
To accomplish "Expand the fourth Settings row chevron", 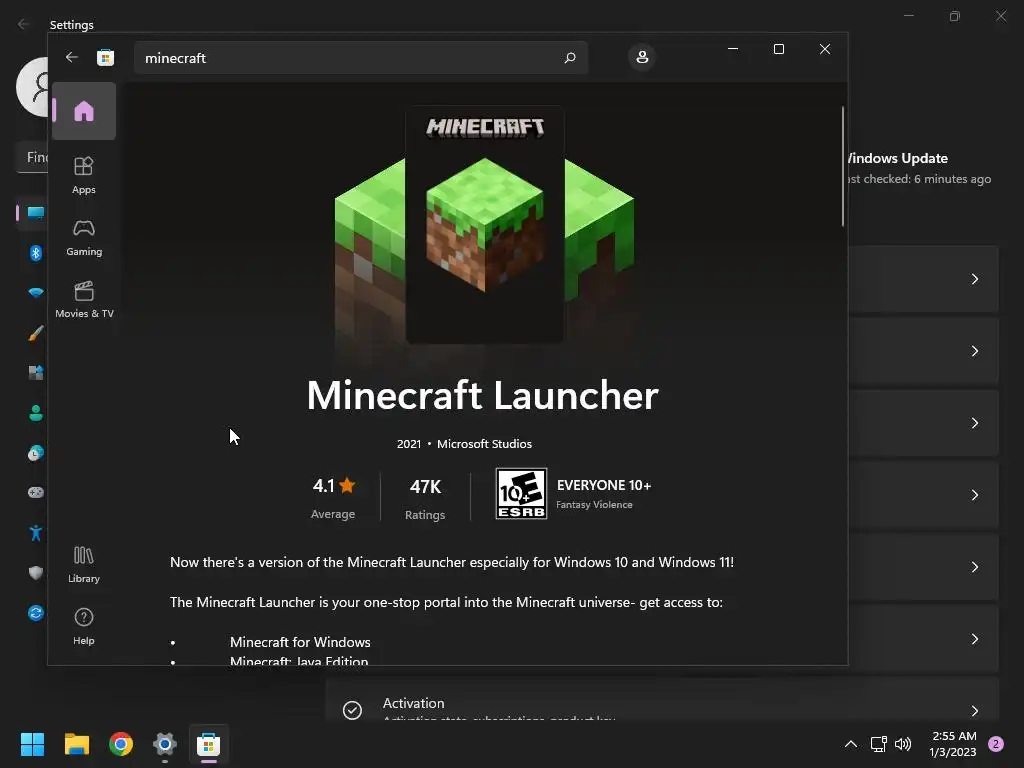I will (x=974, y=495).
